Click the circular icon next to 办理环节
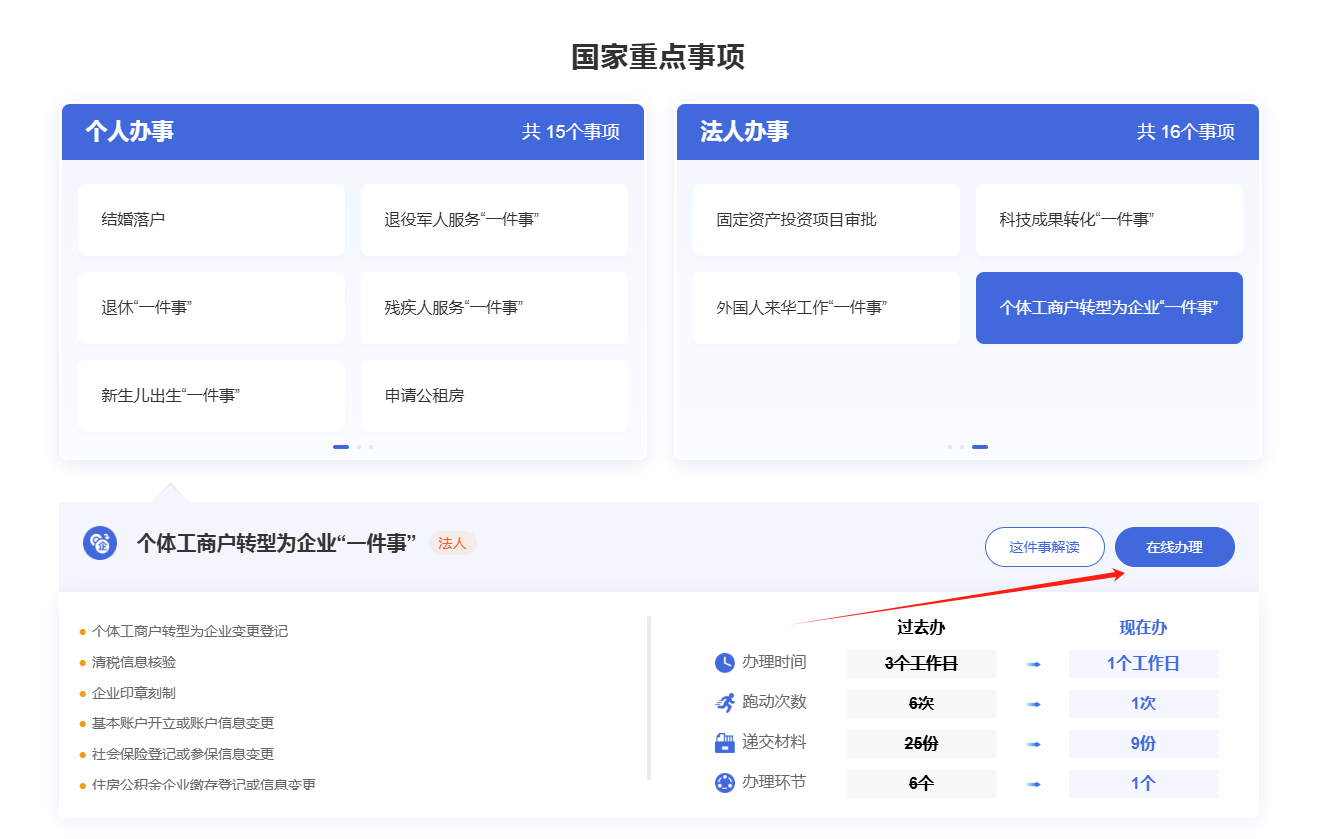This screenshot has height=839, width=1330. pyautogui.click(x=725, y=783)
